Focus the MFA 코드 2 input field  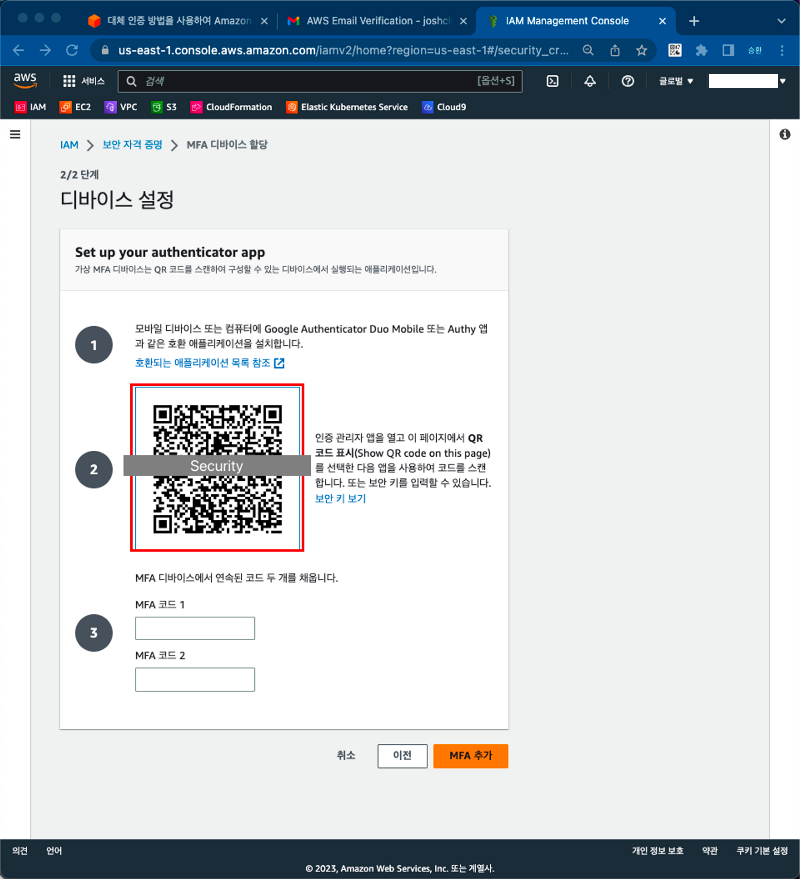(195, 679)
